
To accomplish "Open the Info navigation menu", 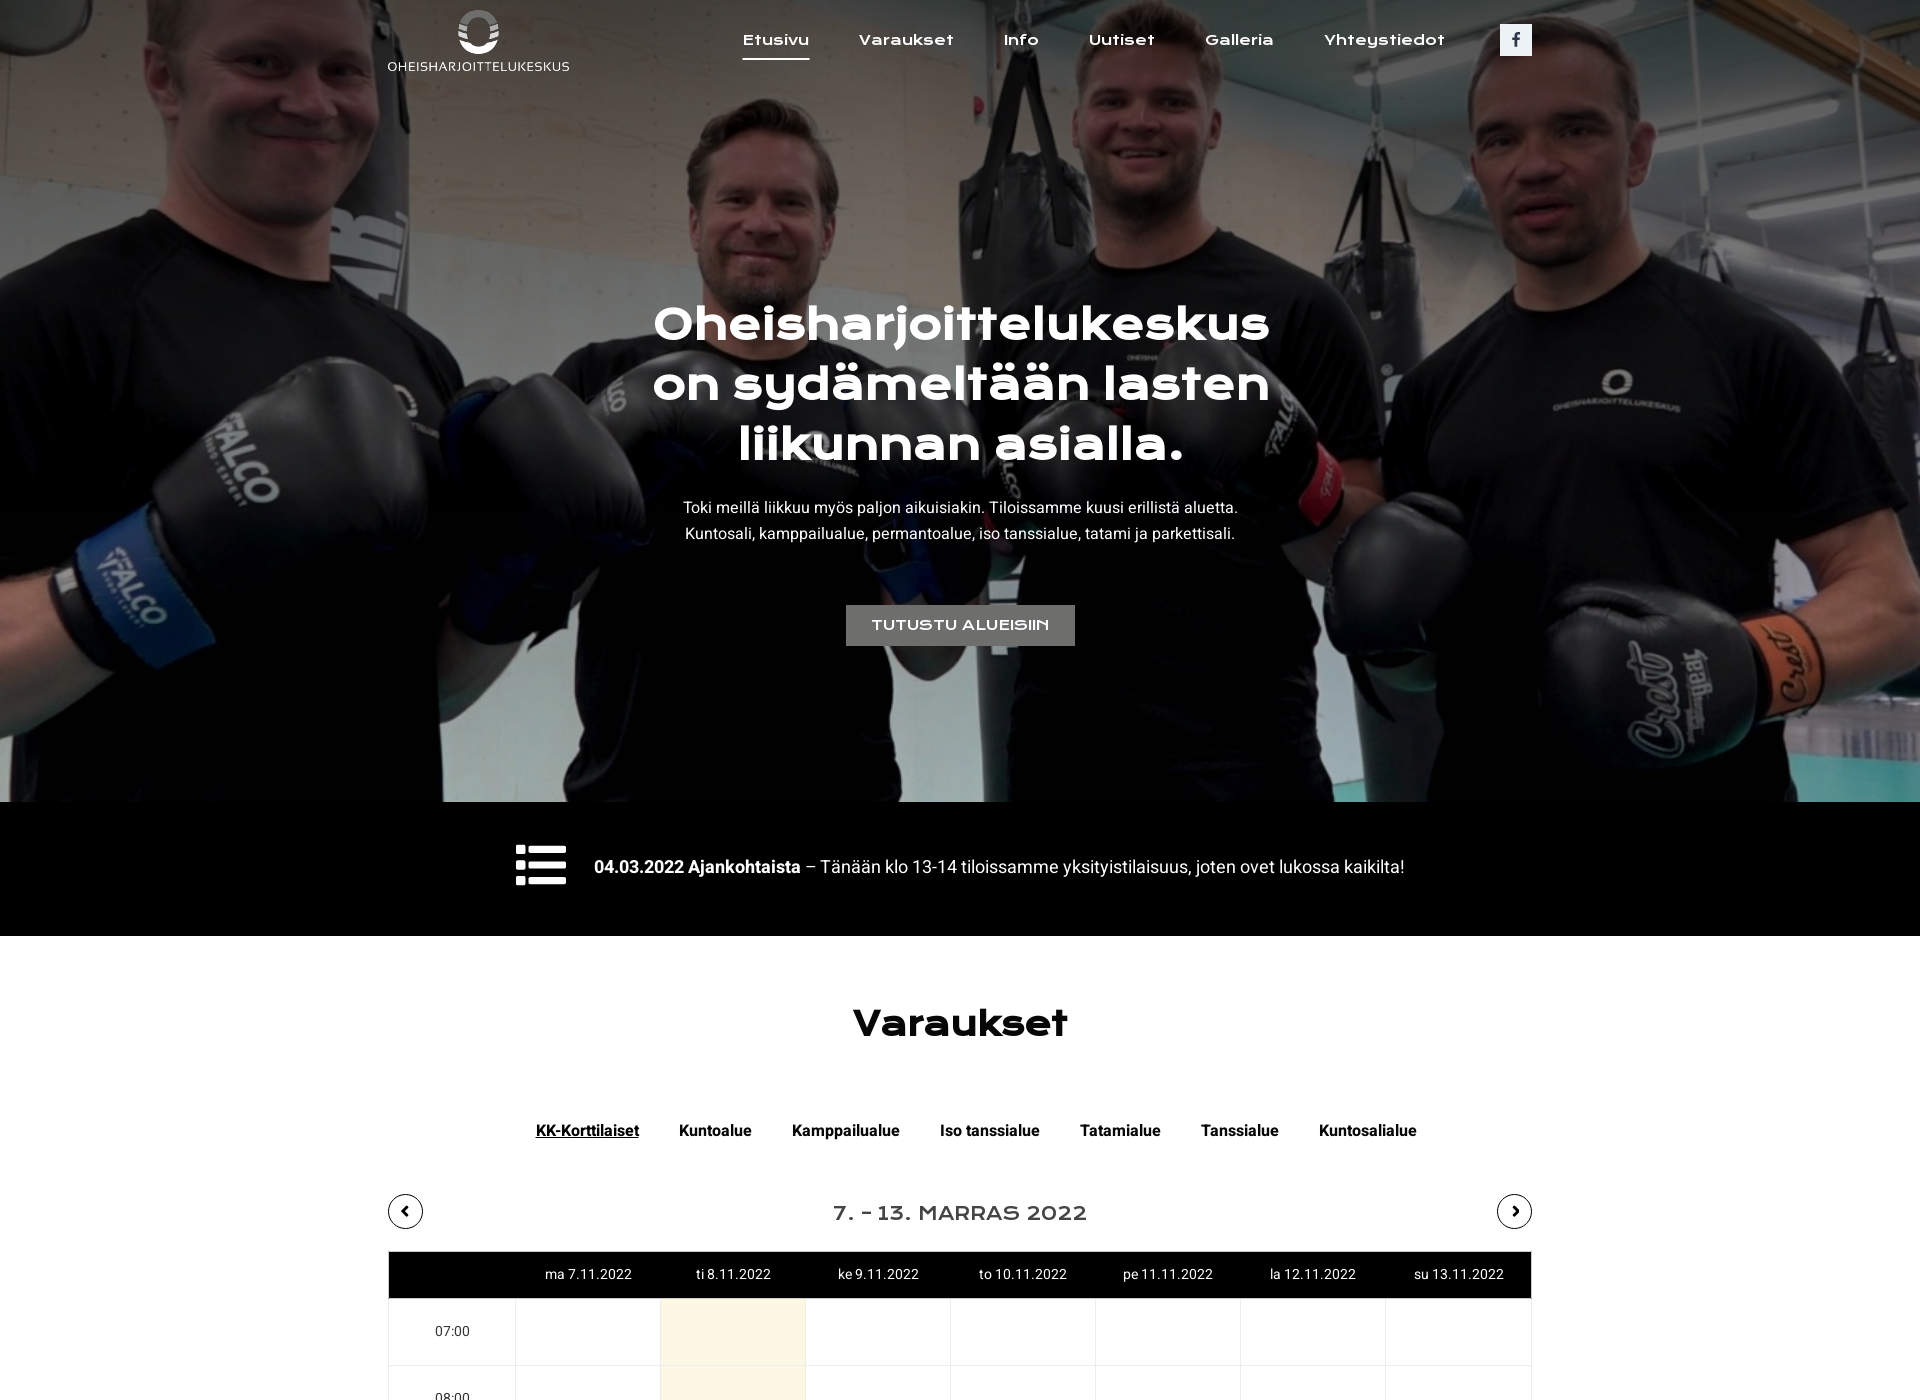I will (x=1018, y=40).
